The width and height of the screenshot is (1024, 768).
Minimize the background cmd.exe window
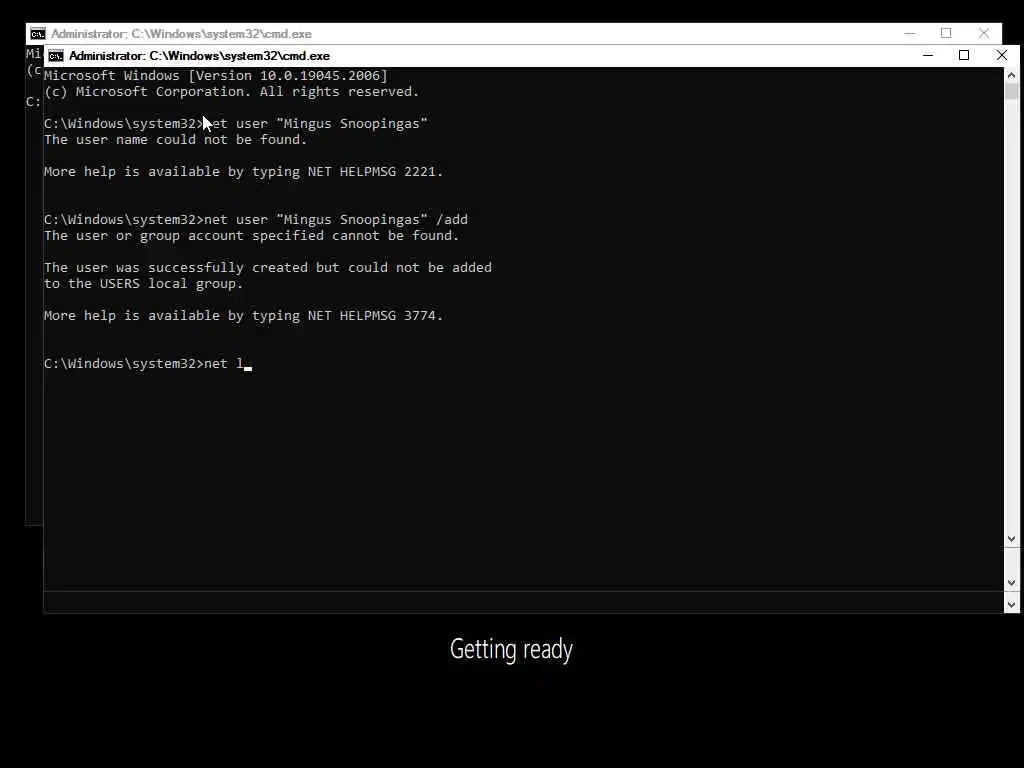pos(910,33)
